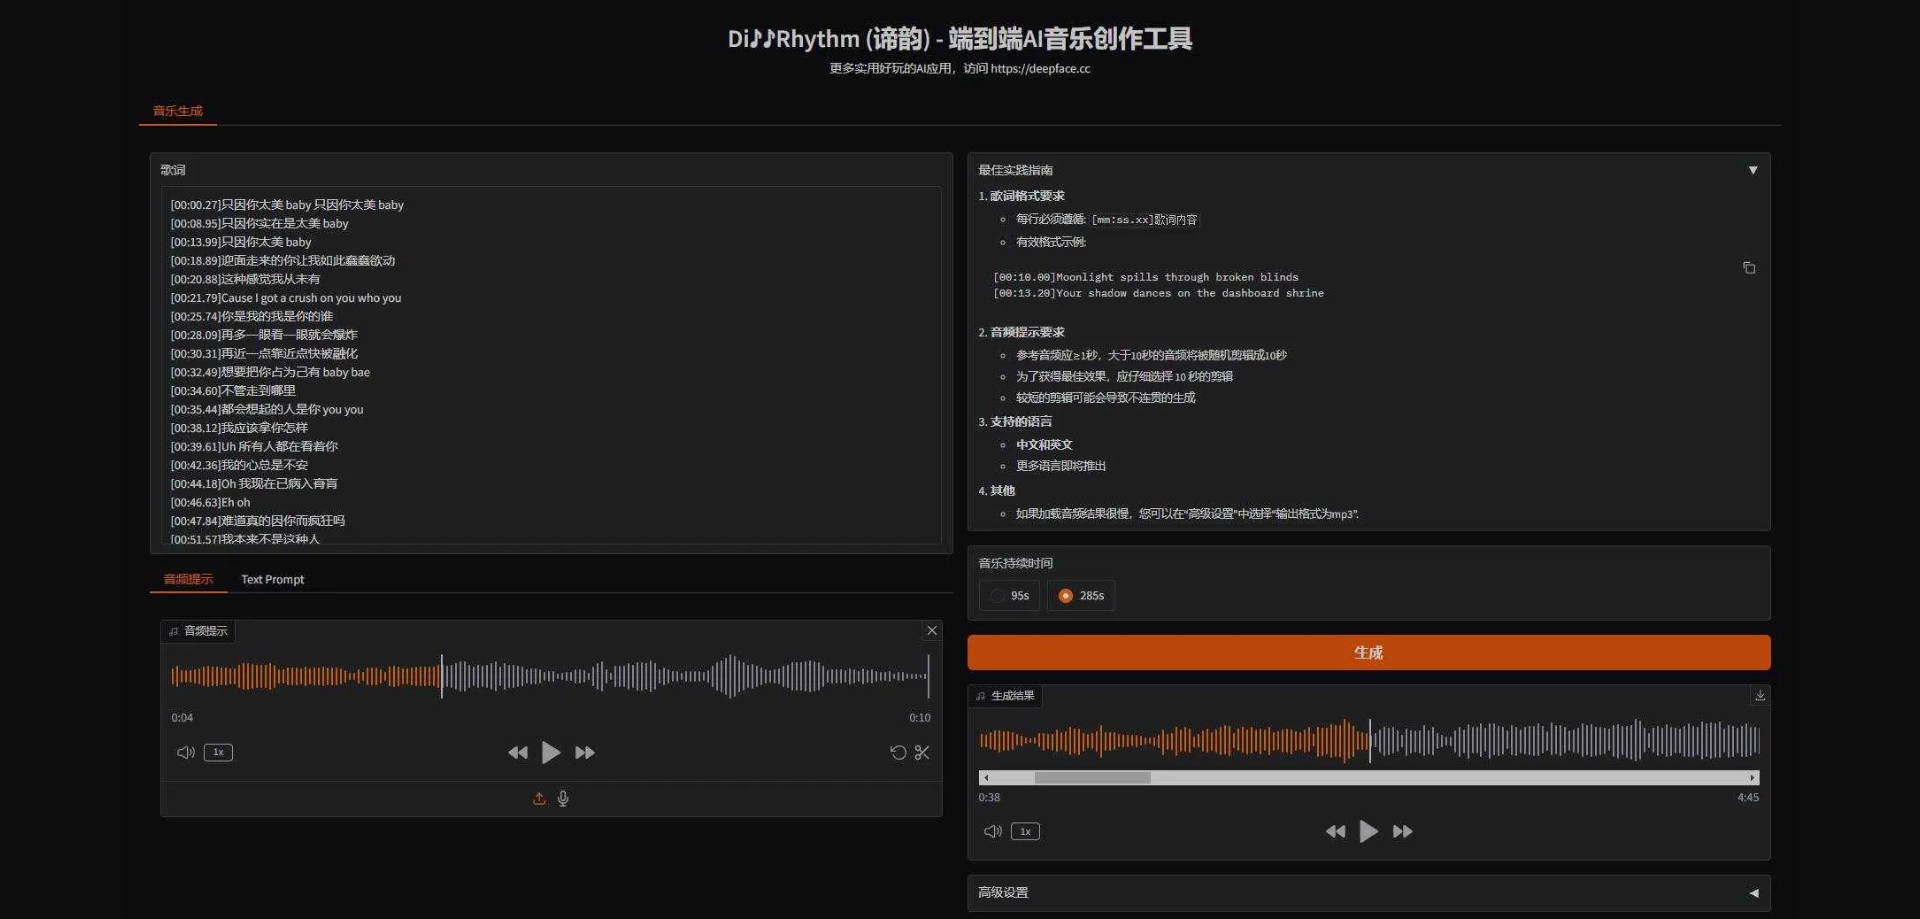This screenshot has height=919, width=1920.
Task: Click the undo reset icon in audio prompt
Action: (898, 752)
